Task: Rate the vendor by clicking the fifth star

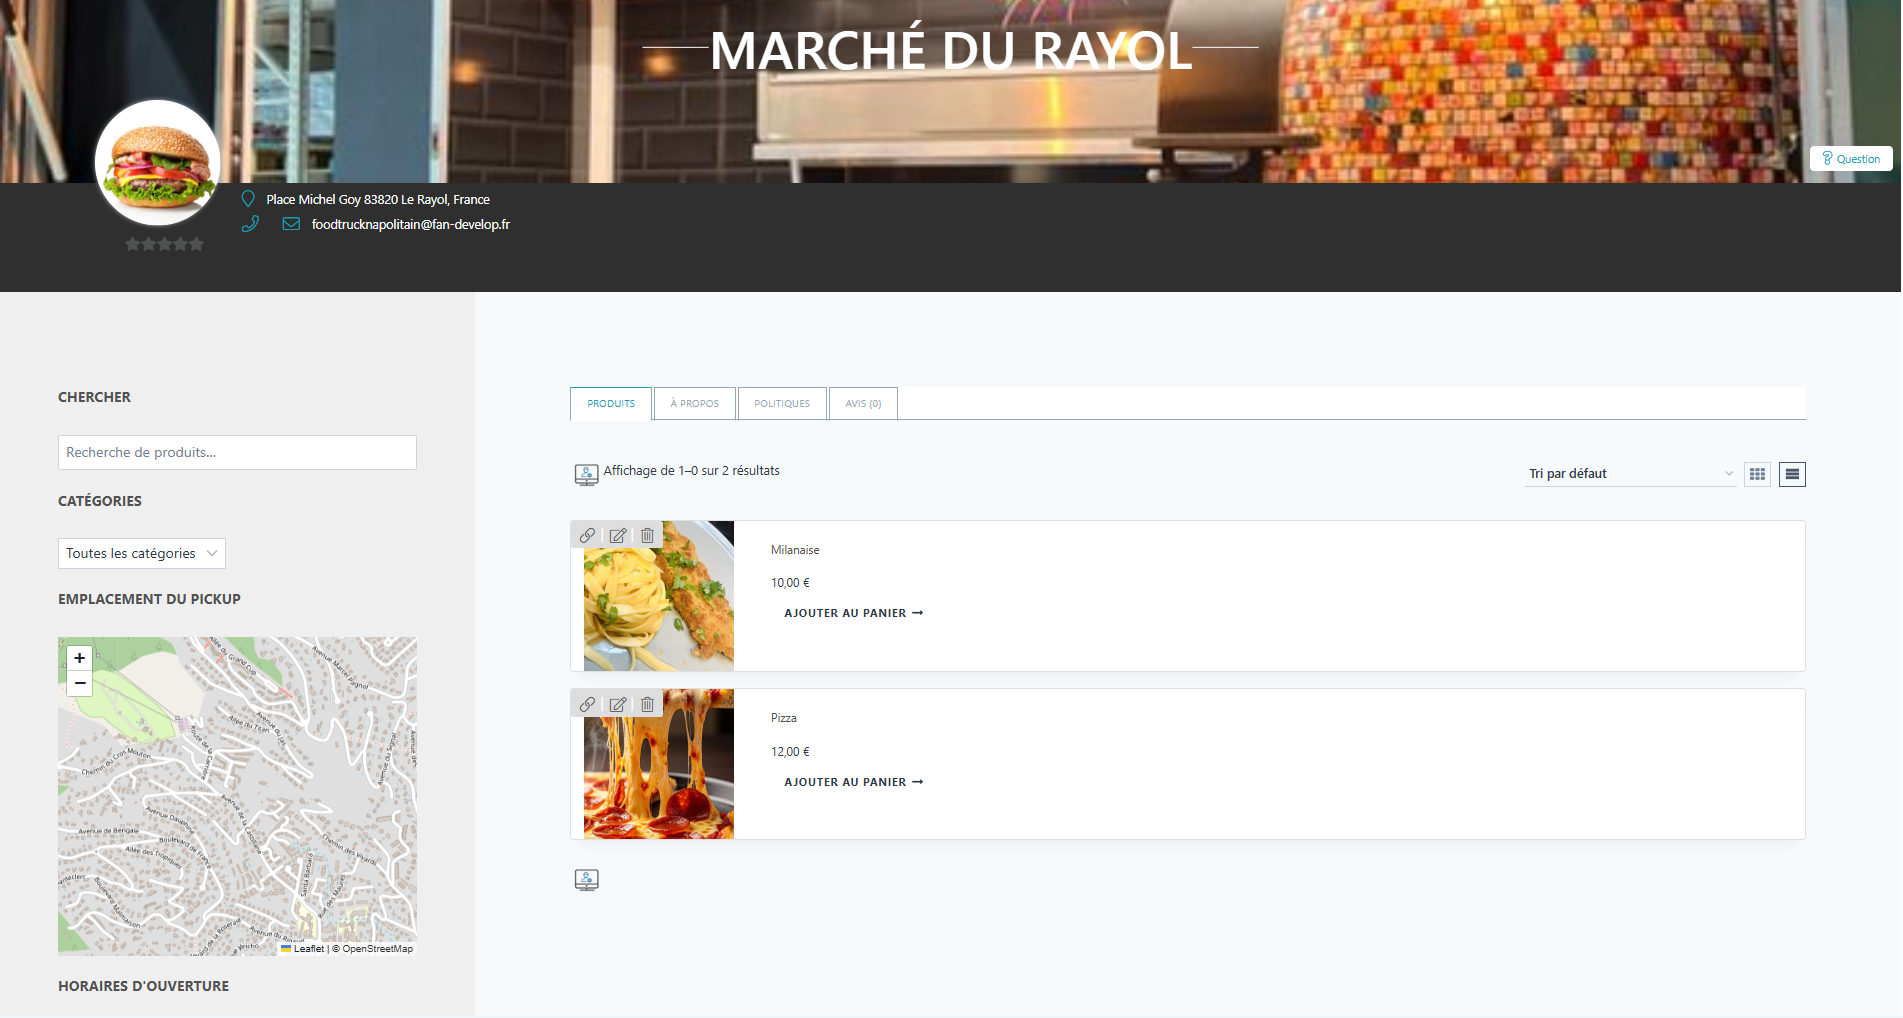Action: tap(197, 243)
